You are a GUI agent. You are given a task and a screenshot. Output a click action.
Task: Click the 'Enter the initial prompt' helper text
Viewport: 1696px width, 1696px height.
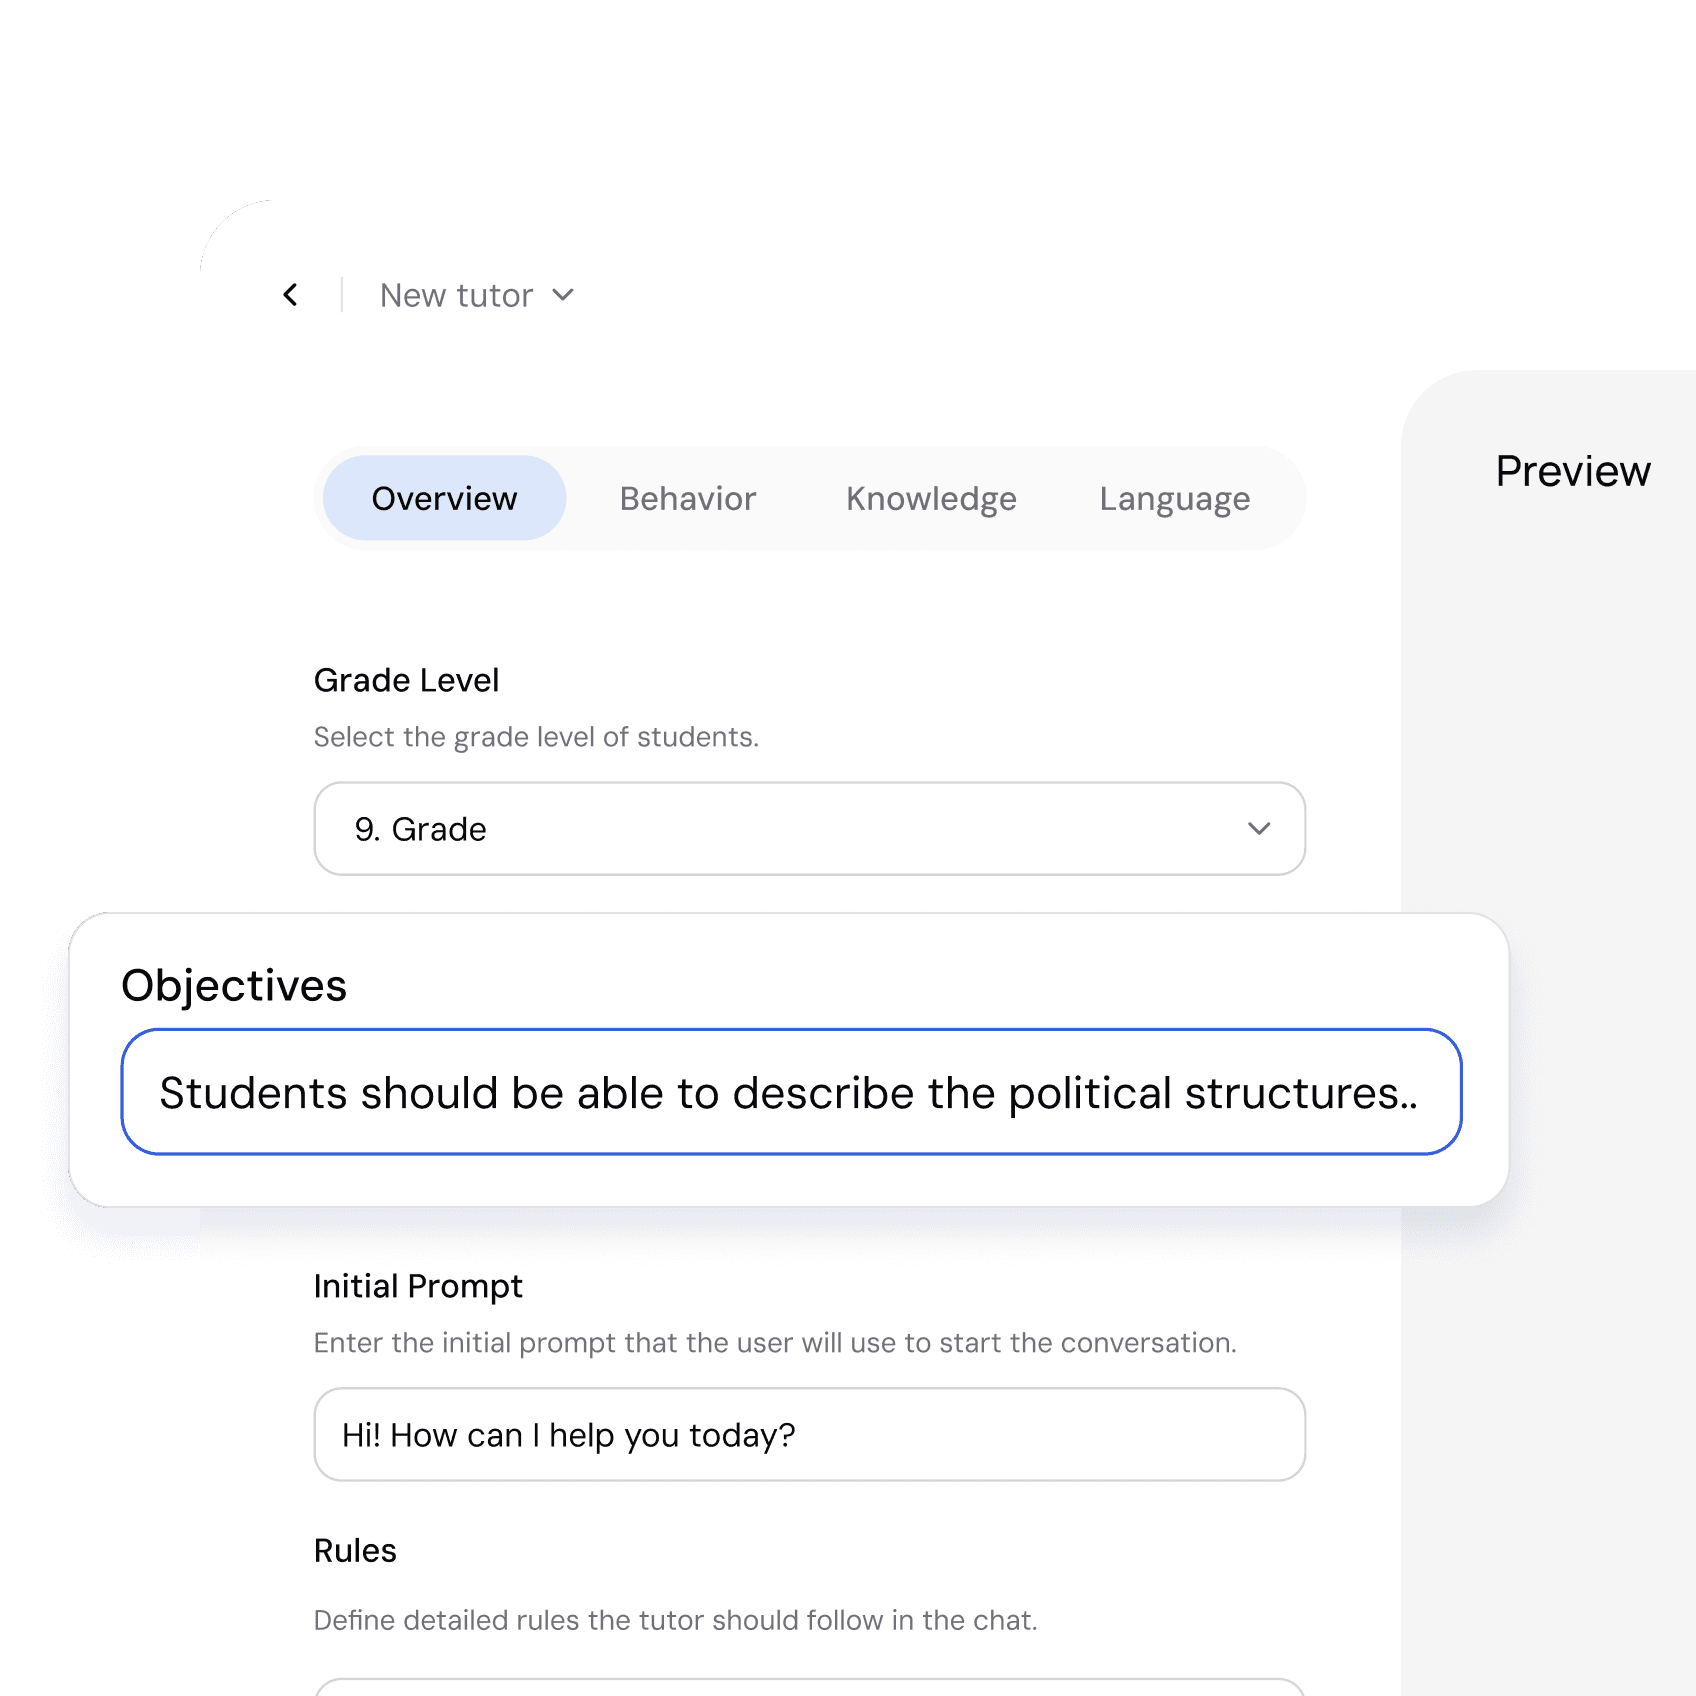pos(775,1343)
